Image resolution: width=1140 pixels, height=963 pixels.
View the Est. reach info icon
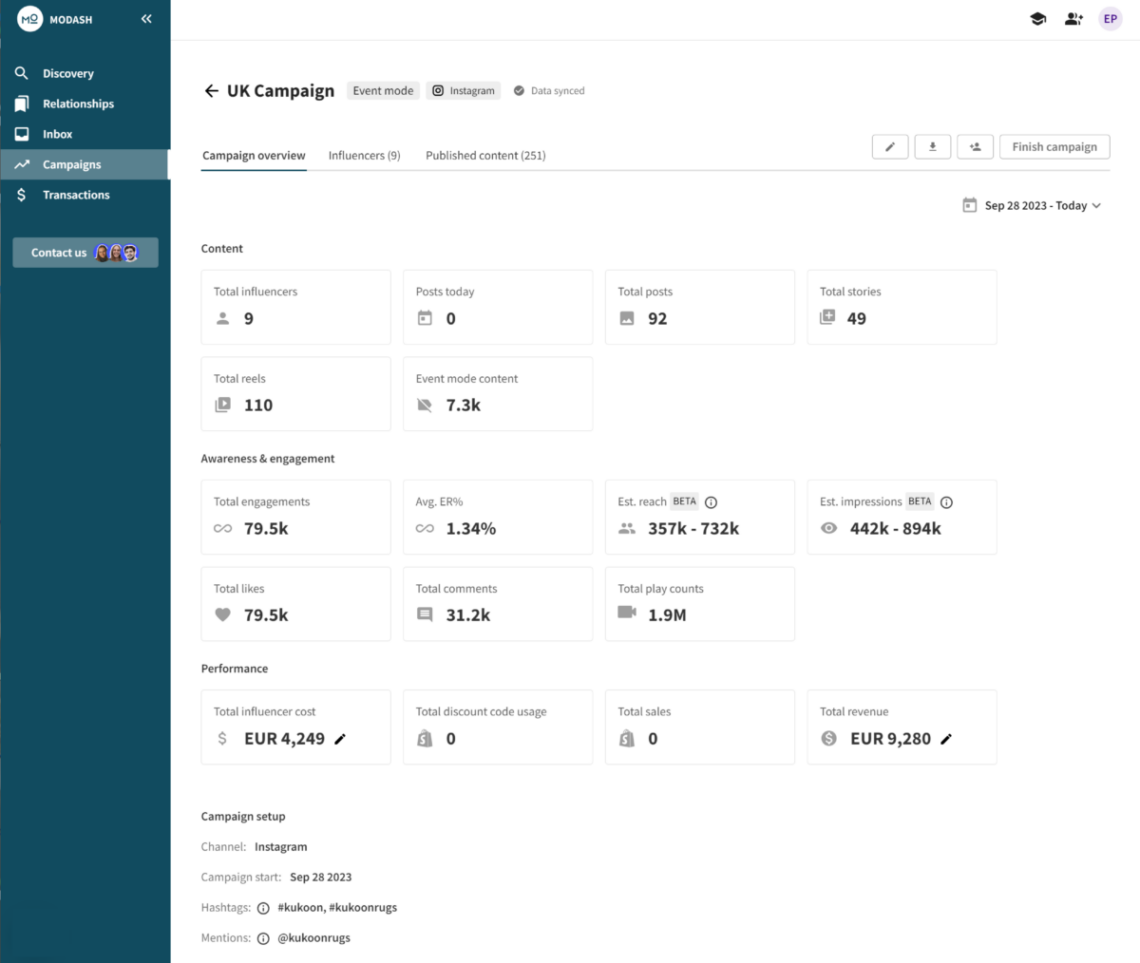coord(709,501)
